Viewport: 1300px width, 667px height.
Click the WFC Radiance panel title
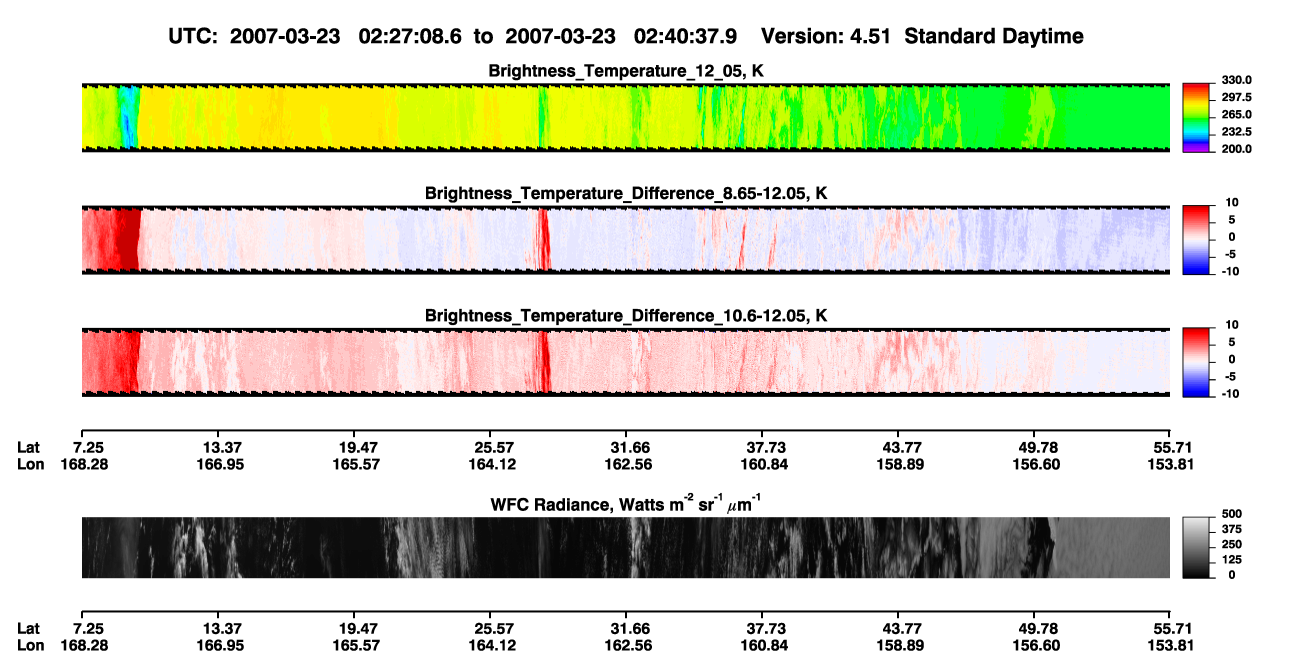click(x=626, y=503)
